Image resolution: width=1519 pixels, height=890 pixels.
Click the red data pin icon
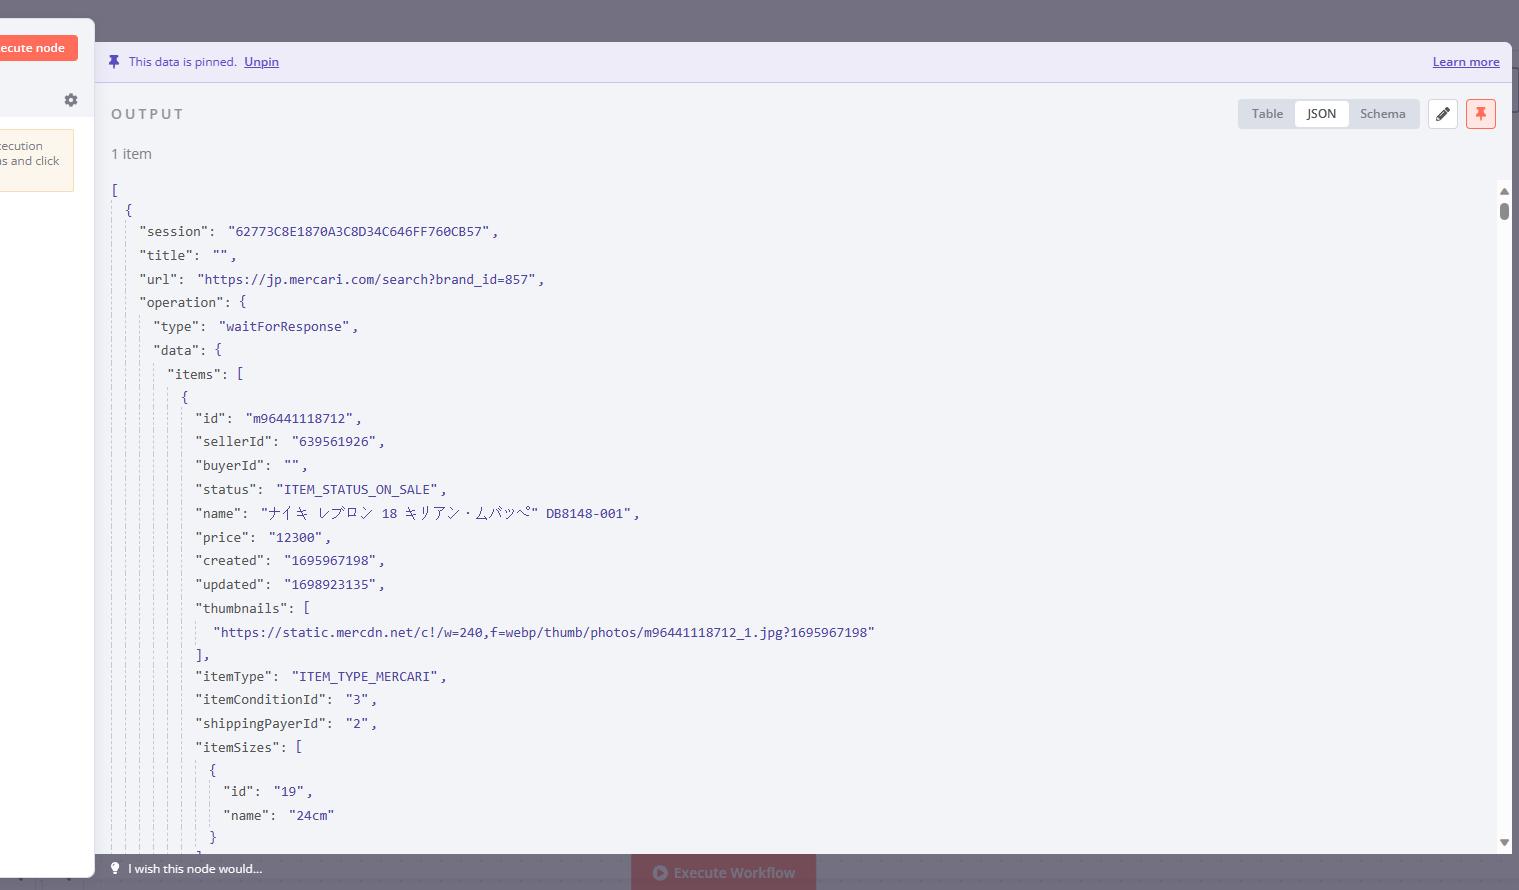click(x=1481, y=113)
